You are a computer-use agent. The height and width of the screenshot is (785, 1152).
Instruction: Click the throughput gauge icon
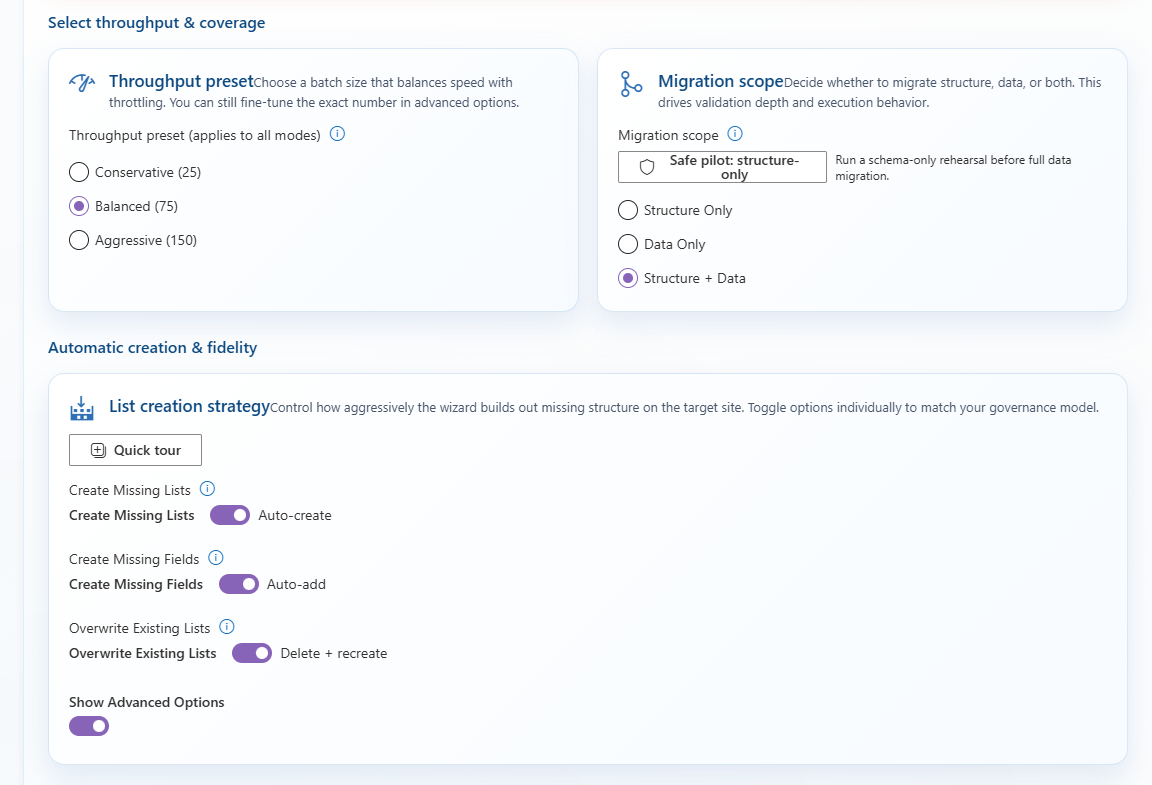tap(81, 84)
